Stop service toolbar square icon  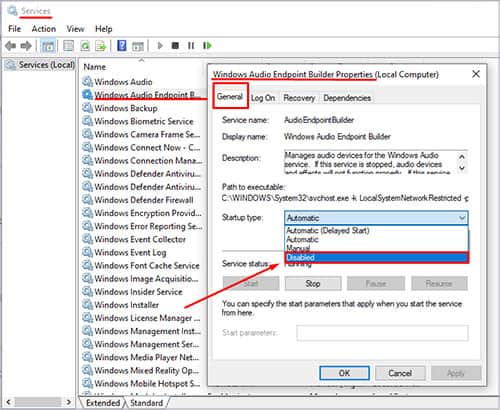(175, 45)
